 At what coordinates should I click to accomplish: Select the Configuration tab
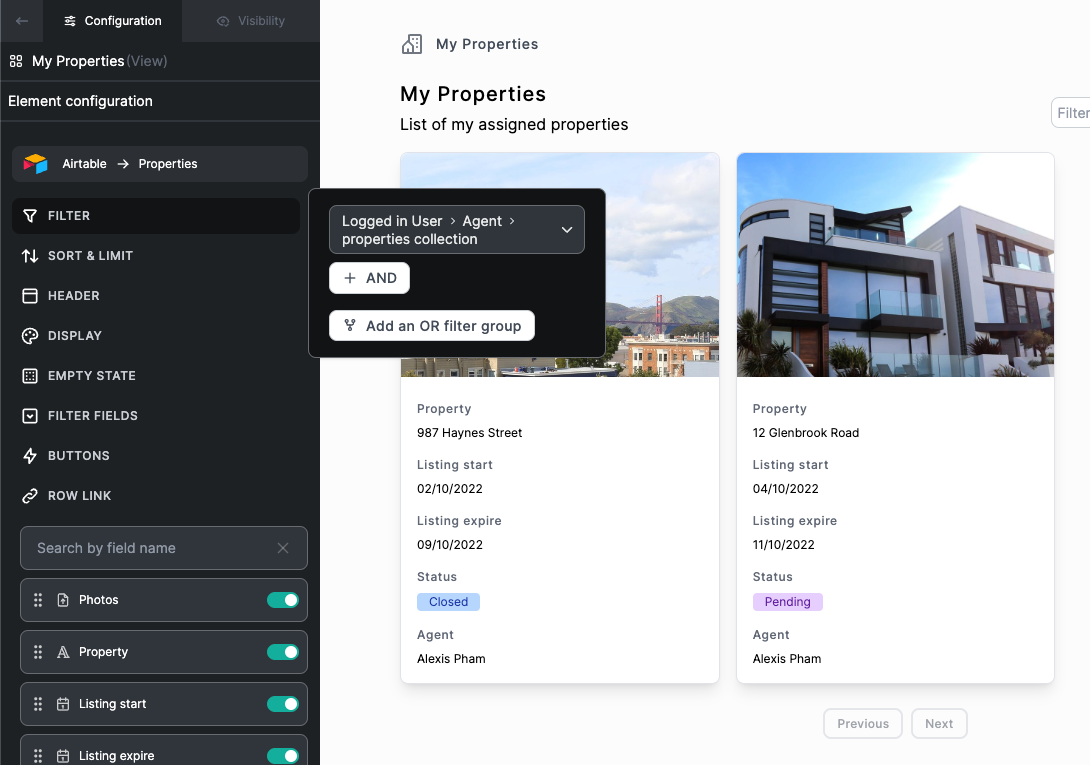pos(112,21)
